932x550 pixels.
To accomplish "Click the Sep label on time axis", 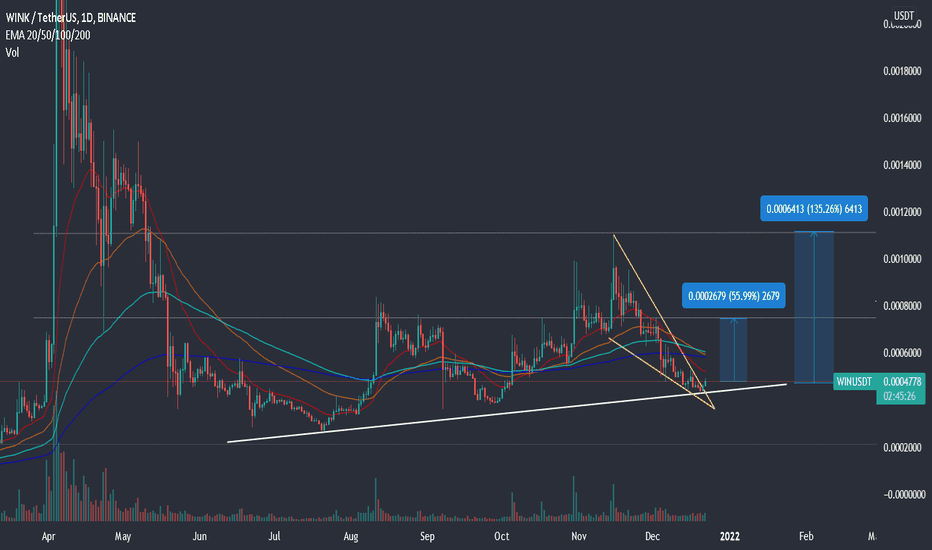I will coord(427,536).
